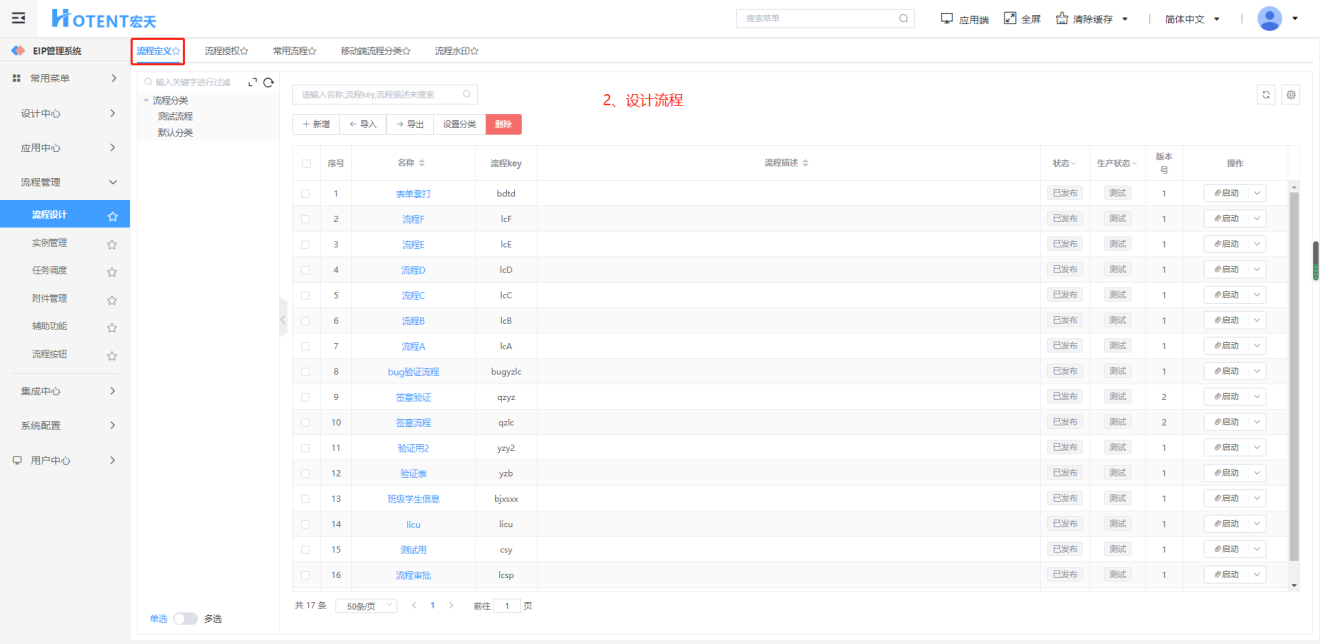The width and height of the screenshot is (1320, 644).
Task: Open the 流程水印 tab
Action: 456,50
